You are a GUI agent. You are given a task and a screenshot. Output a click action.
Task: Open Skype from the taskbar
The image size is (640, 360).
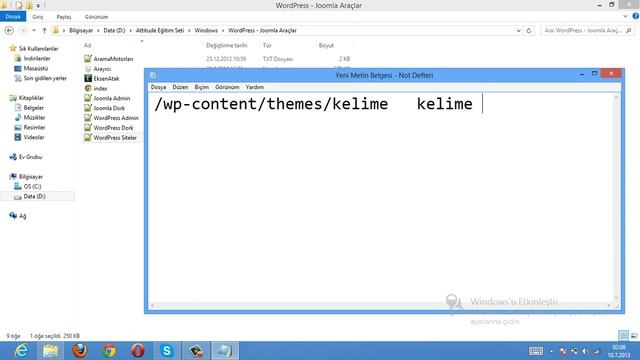[x=167, y=351]
